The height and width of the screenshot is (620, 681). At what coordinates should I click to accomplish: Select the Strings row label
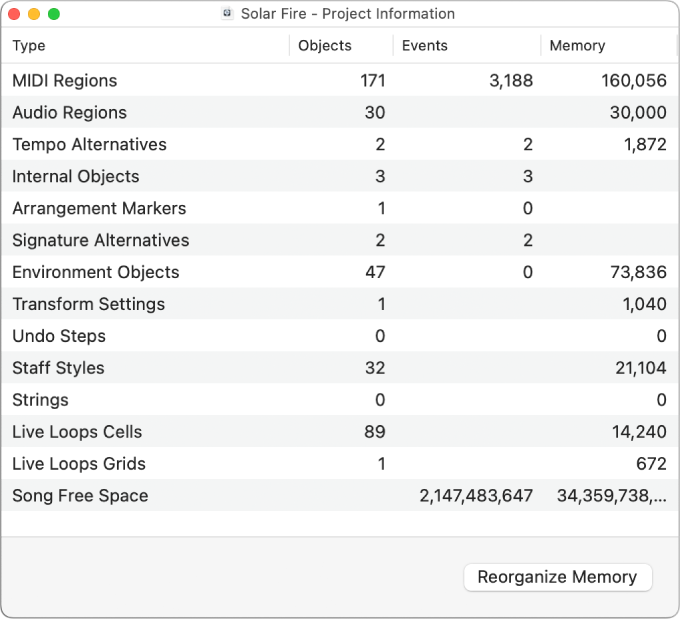pos(40,400)
